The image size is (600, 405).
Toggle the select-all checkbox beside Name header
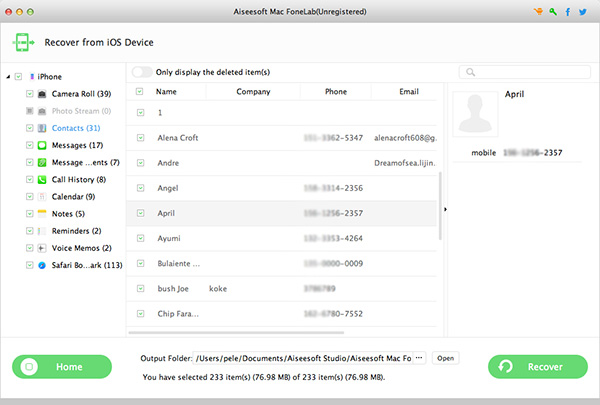[140, 92]
